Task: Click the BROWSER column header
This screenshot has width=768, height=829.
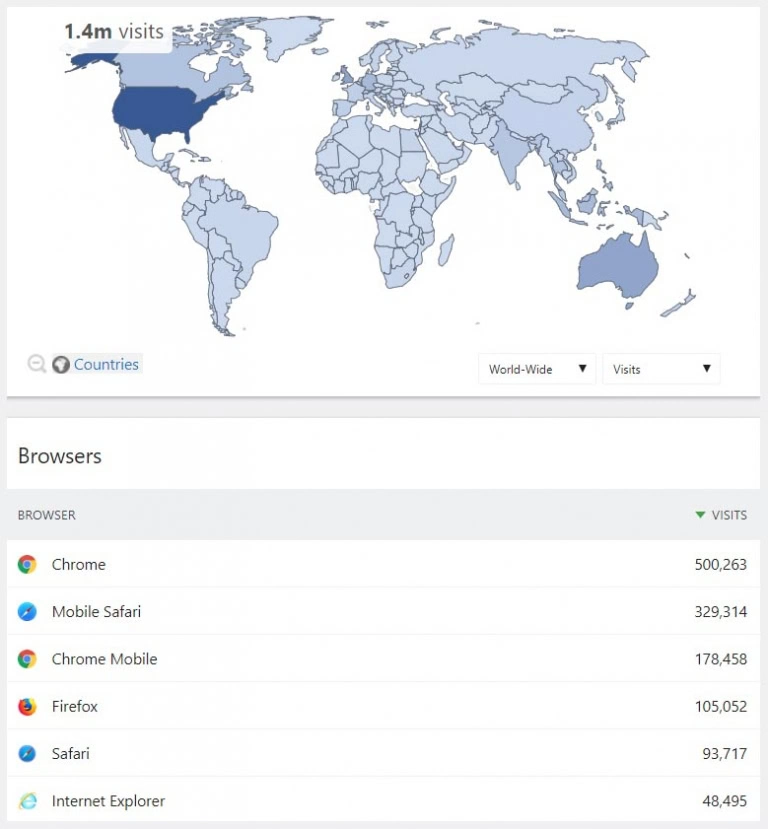Action: [47, 515]
